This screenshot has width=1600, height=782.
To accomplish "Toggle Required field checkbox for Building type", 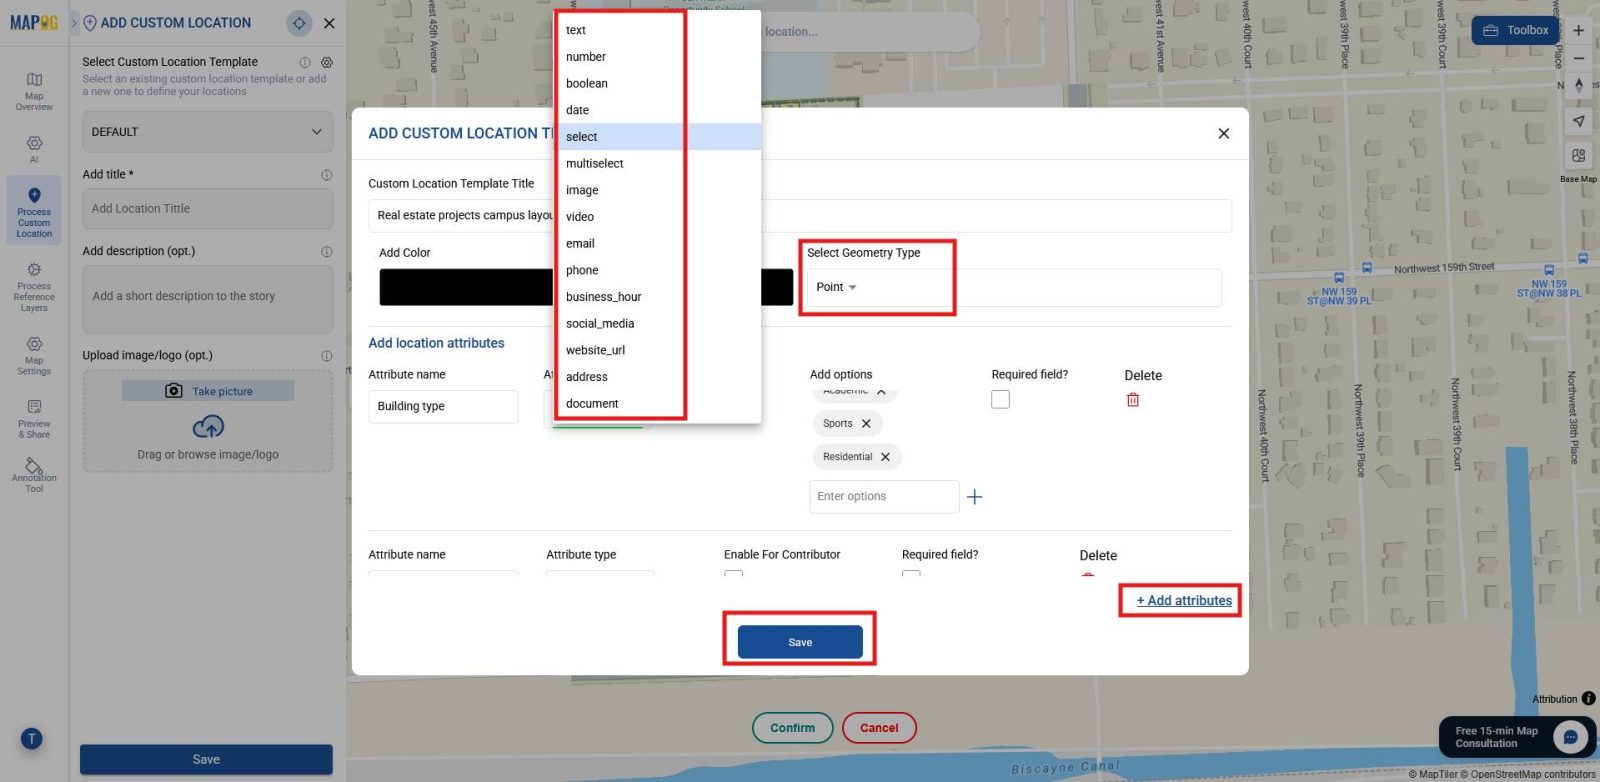I will pos(1001,400).
